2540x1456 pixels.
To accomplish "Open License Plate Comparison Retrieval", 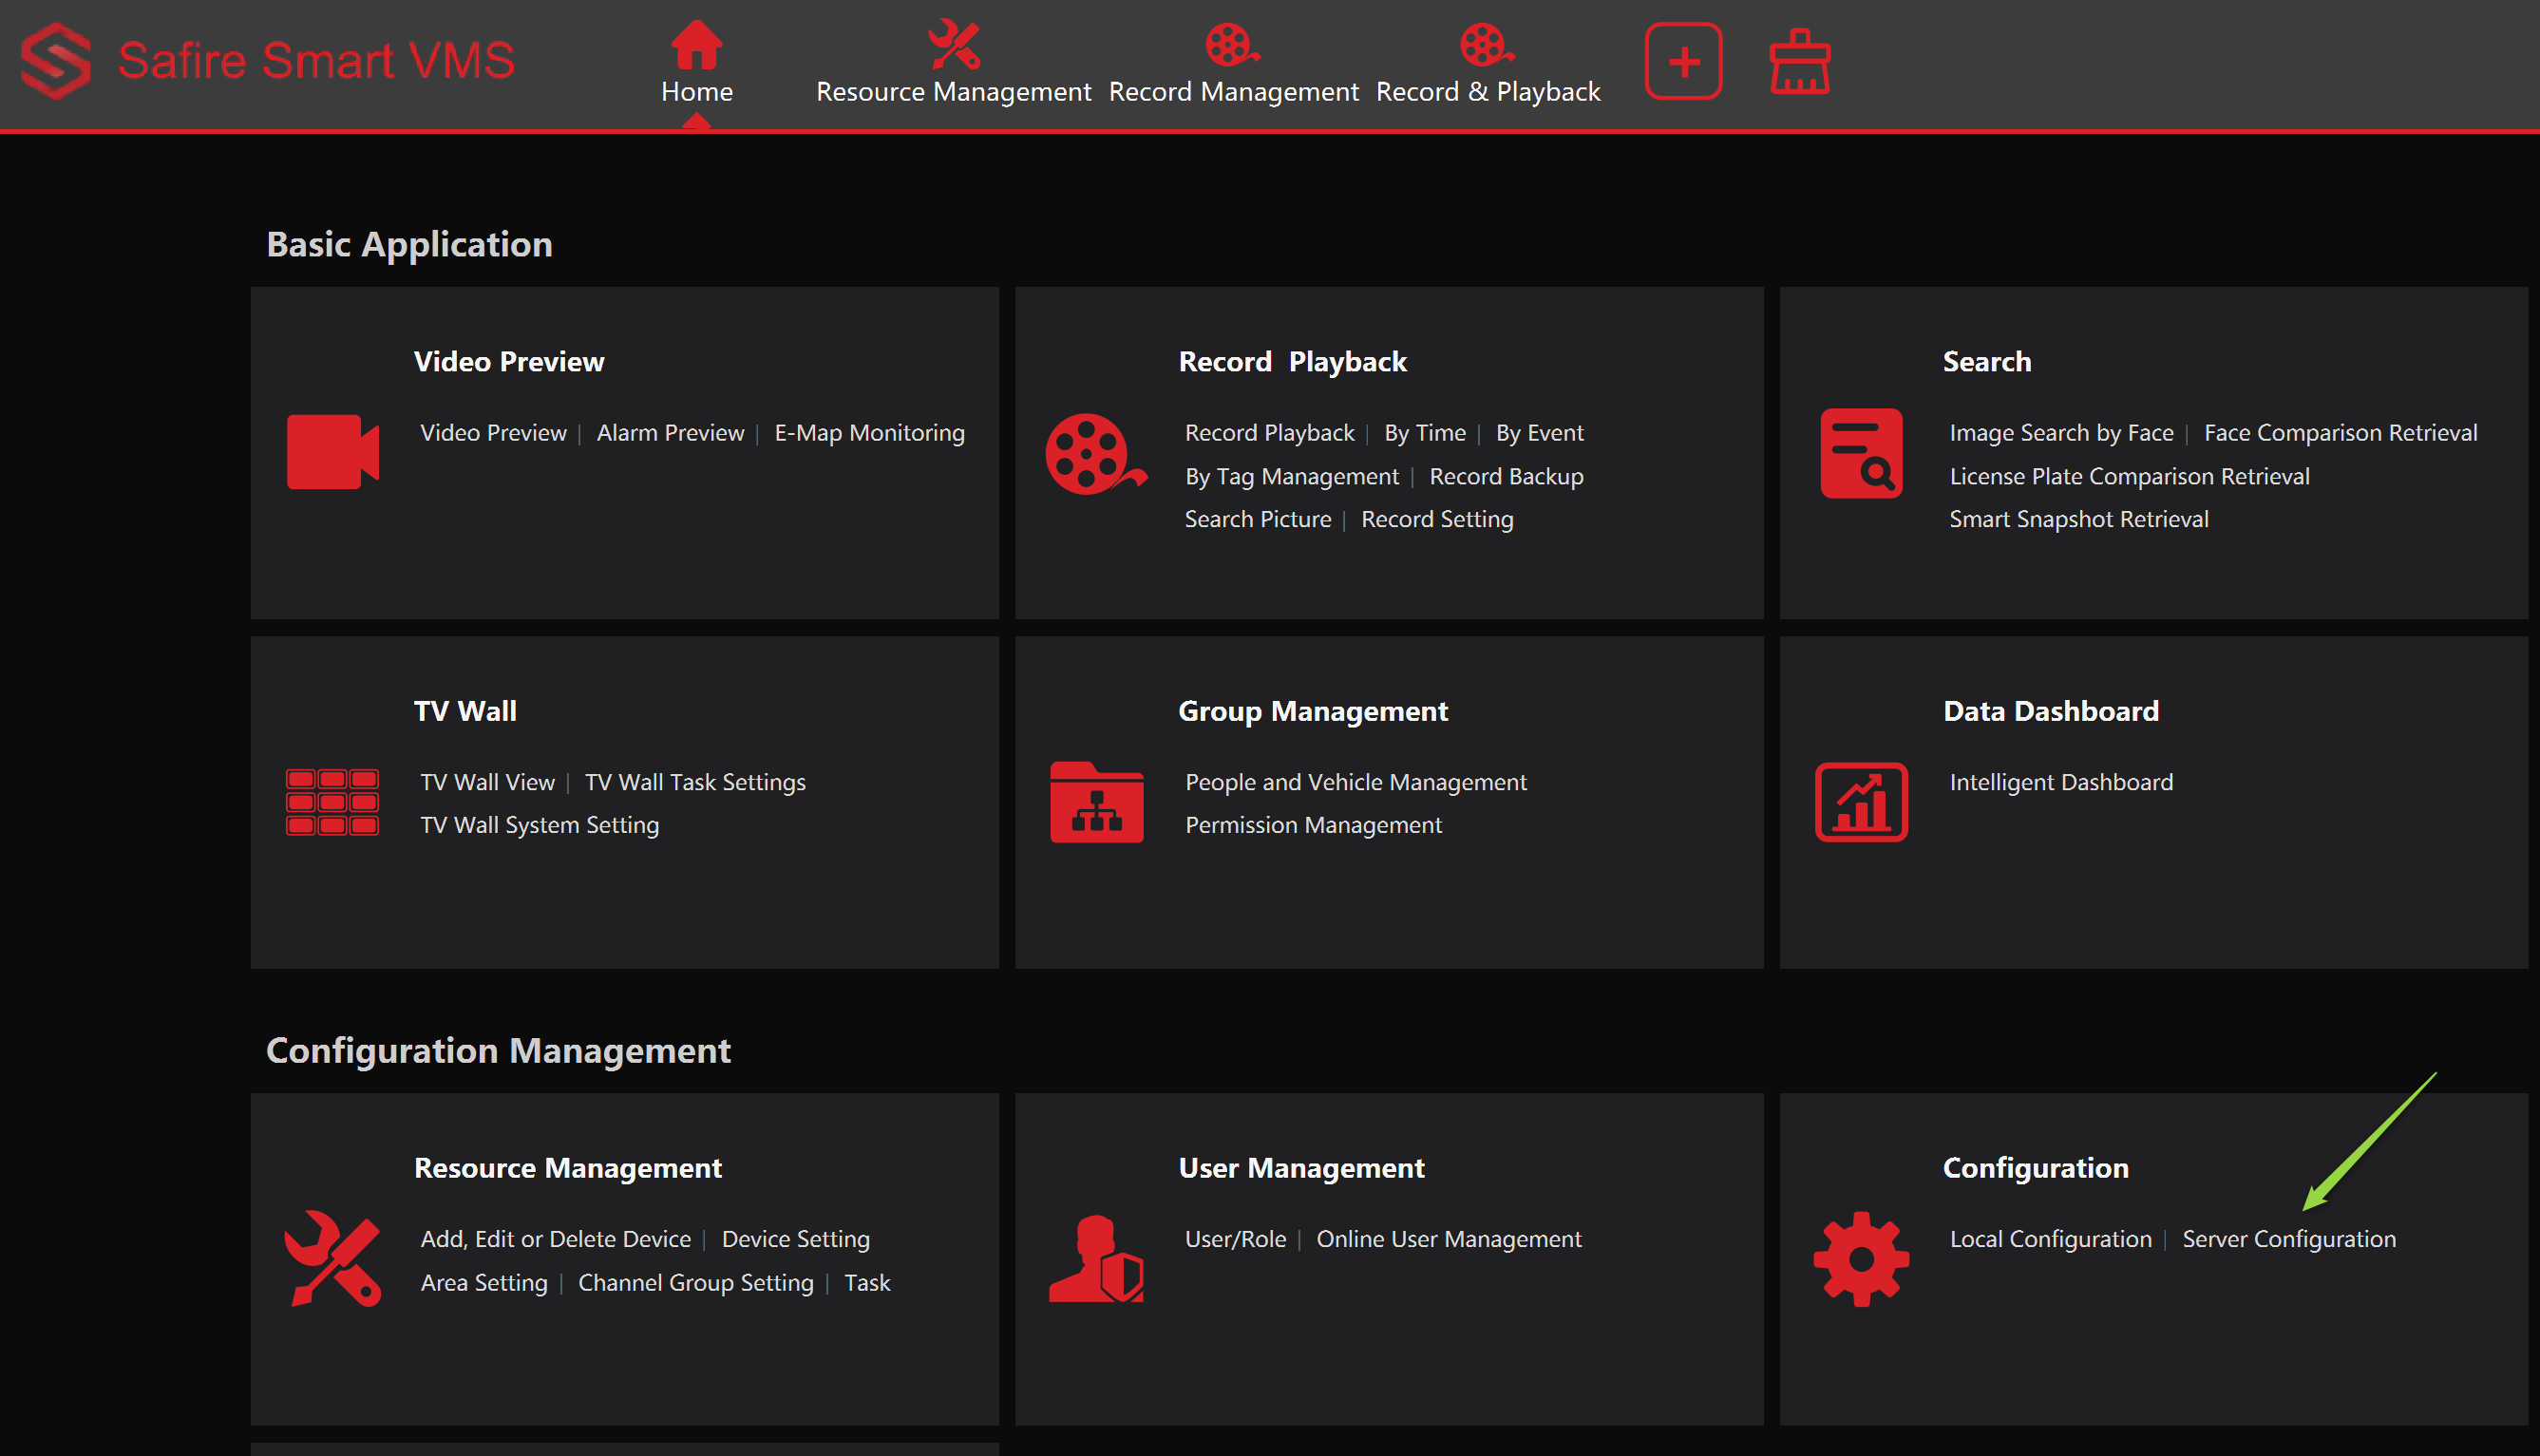I will pyautogui.click(x=2129, y=476).
